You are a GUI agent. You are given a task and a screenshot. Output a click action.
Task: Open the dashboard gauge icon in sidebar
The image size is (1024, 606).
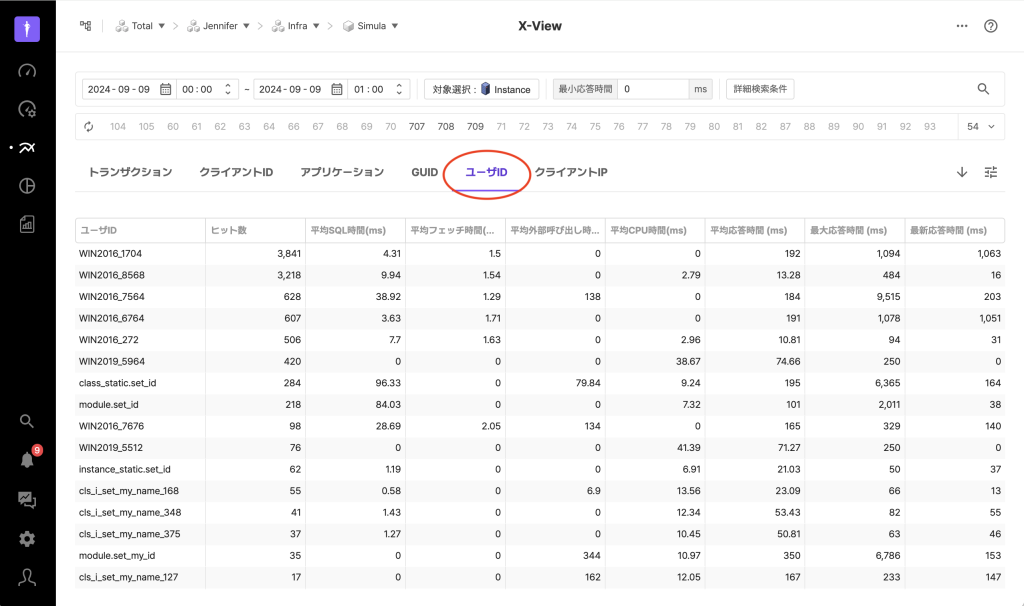tap(27, 71)
